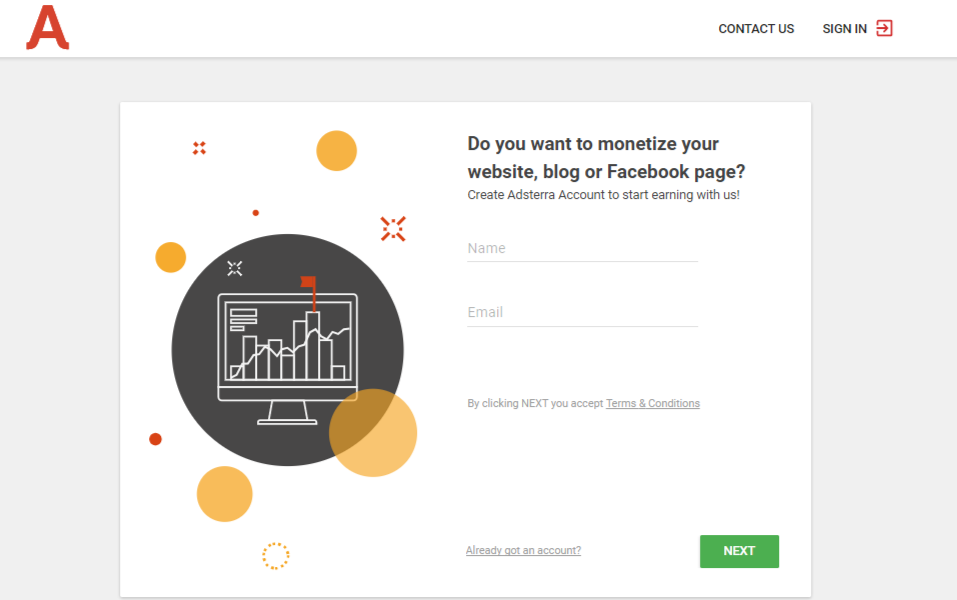Click the red flag on the chart
Image resolution: width=957 pixels, height=600 pixels.
coord(309,283)
